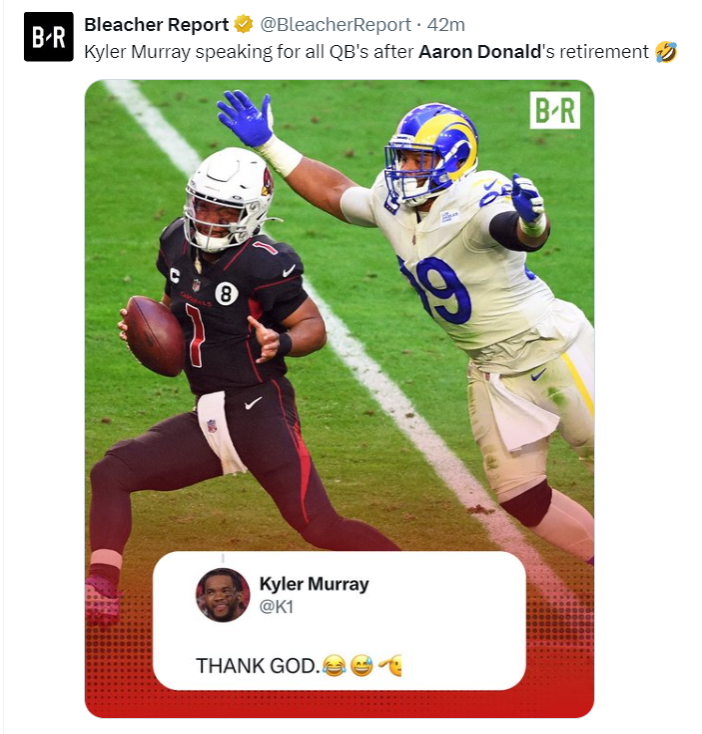Click the pointing-hand emoji in the quoted tweet
Image resolution: width=702 pixels, height=734 pixels.
390,666
